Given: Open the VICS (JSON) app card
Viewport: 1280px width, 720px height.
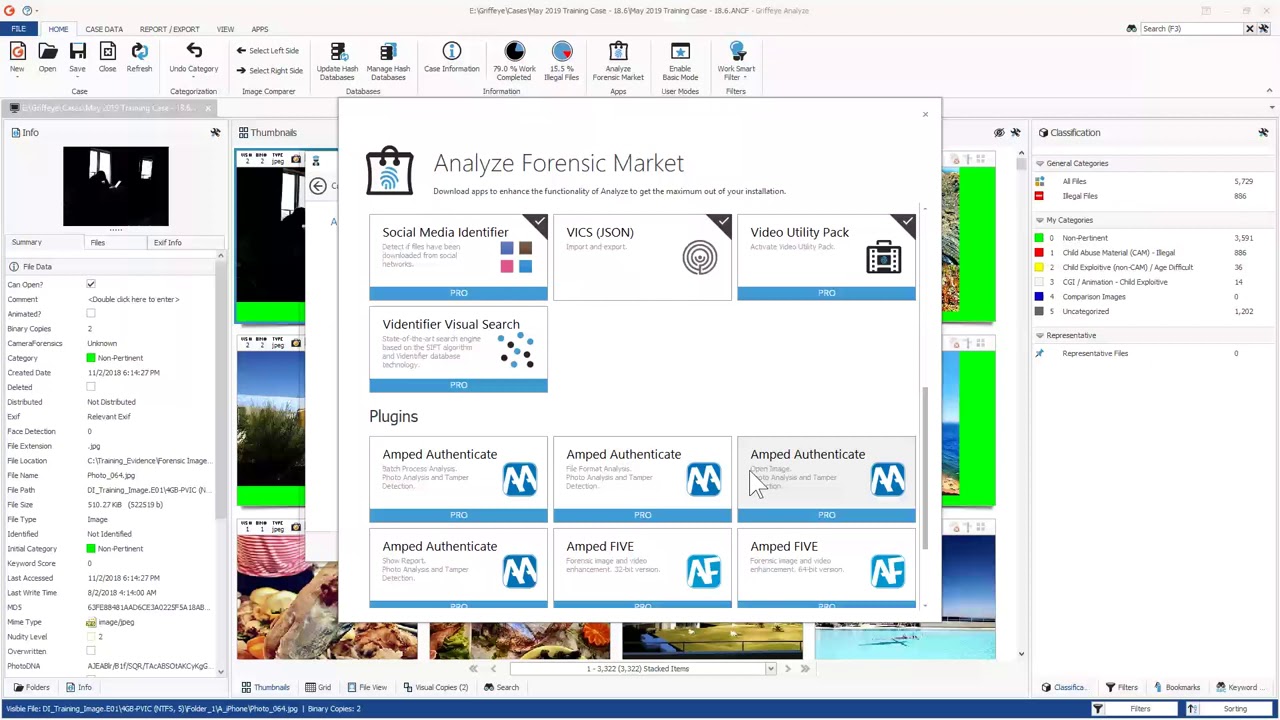Looking at the screenshot, I should 642,257.
